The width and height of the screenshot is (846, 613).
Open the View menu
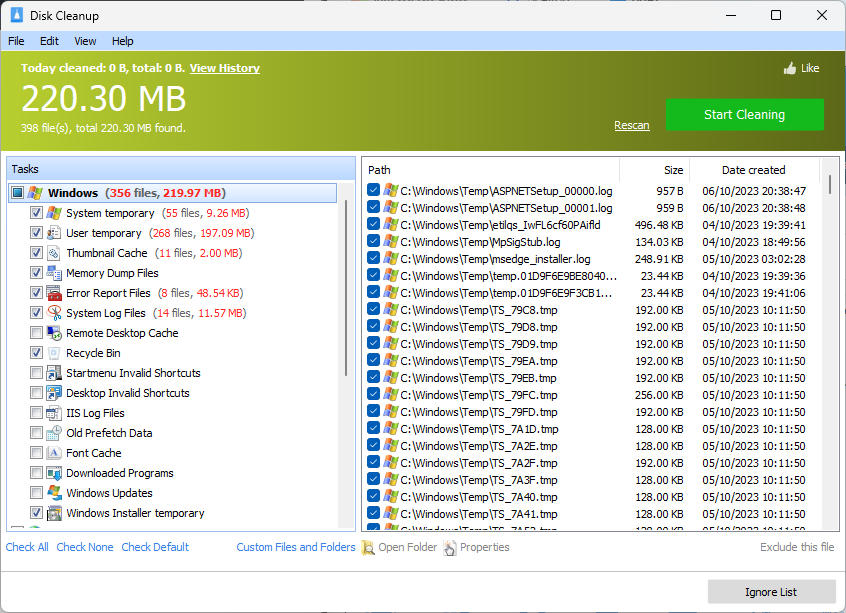click(x=85, y=41)
